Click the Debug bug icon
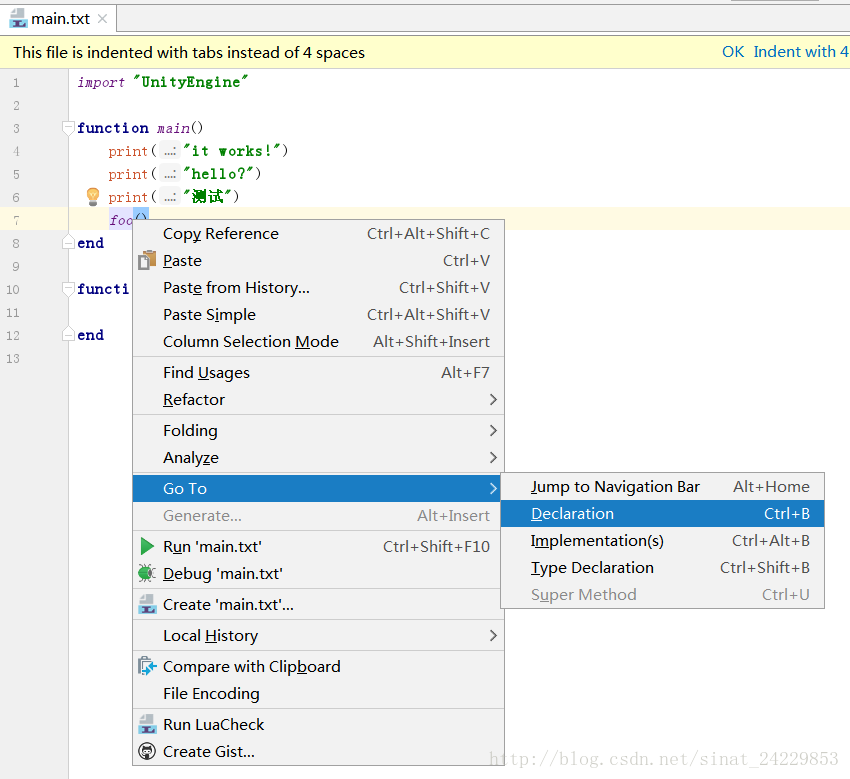 coord(147,573)
